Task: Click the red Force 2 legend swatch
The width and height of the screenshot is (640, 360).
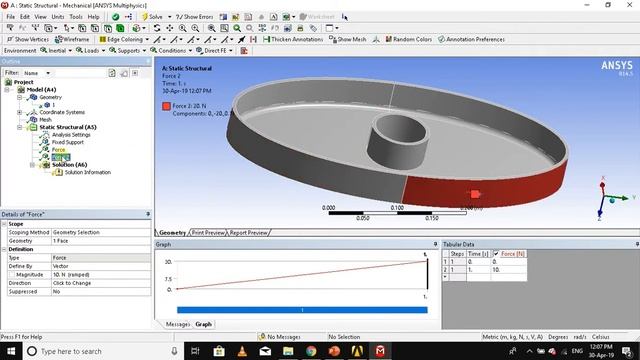Action: pos(166,106)
